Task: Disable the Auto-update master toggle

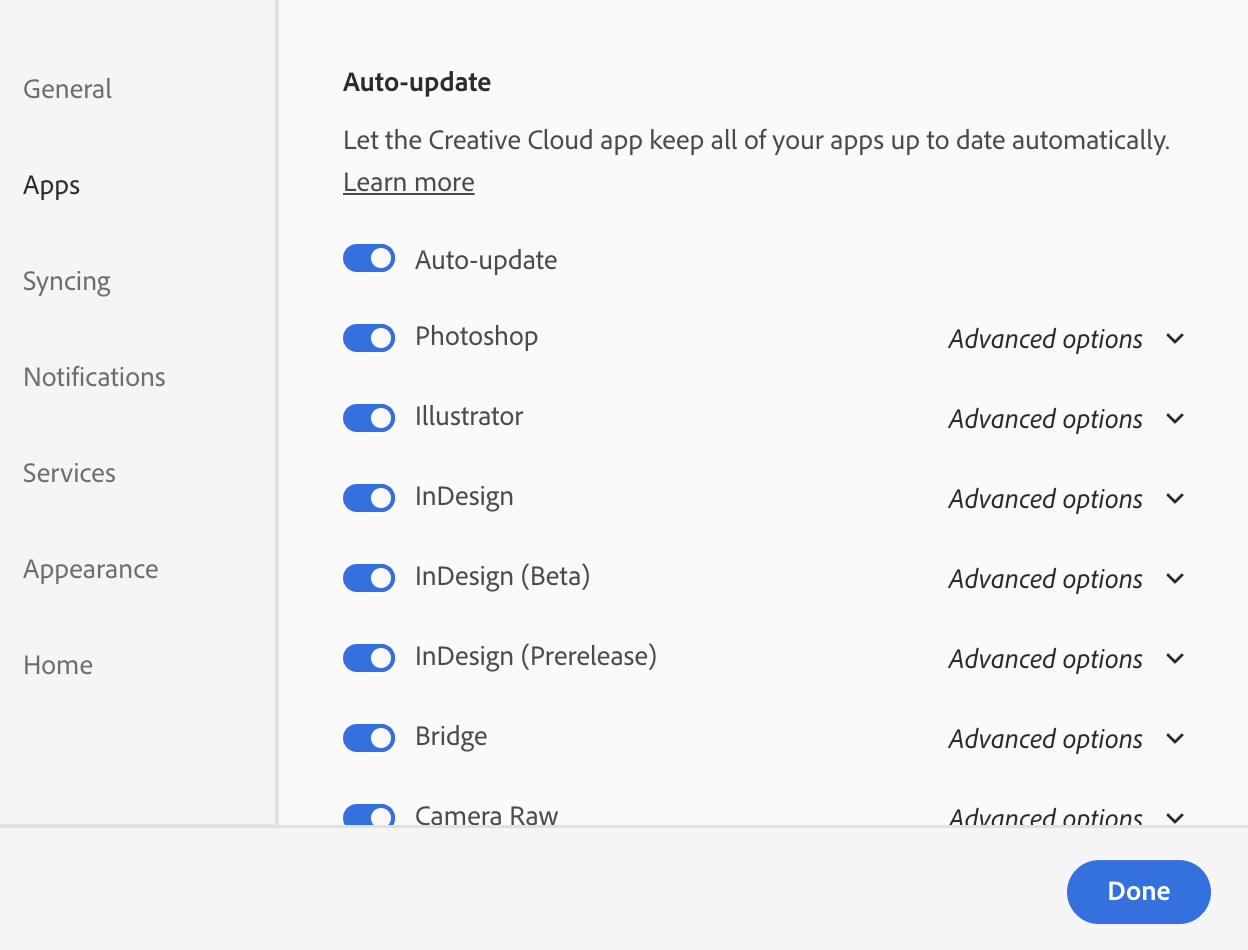Action: pos(369,258)
